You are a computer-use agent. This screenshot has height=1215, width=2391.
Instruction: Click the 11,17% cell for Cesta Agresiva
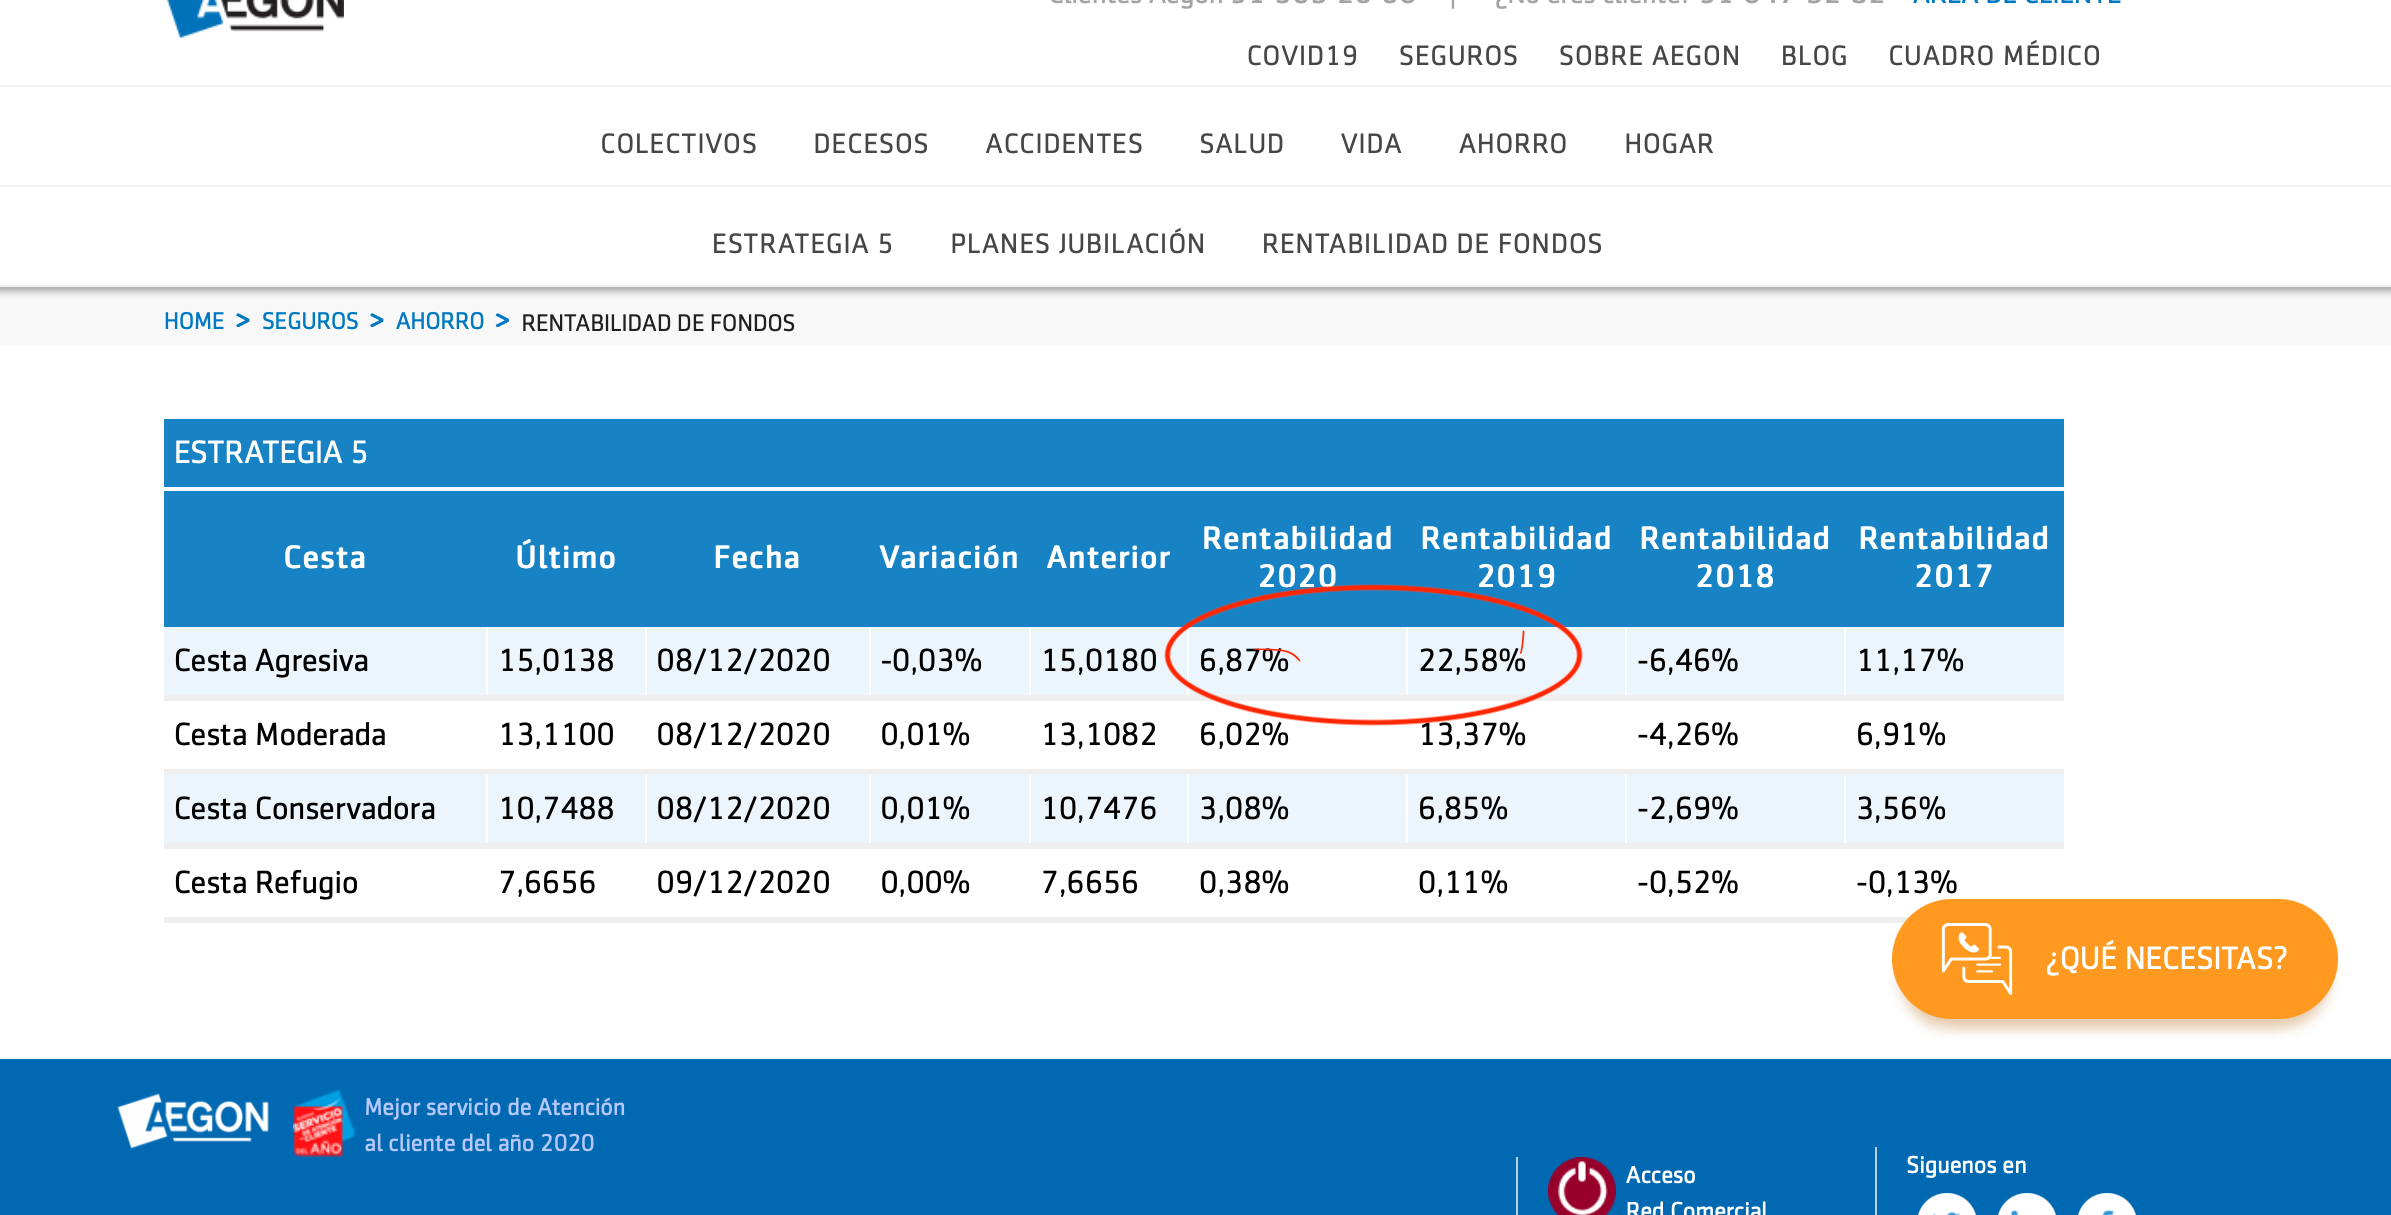click(x=1910, y=661)
